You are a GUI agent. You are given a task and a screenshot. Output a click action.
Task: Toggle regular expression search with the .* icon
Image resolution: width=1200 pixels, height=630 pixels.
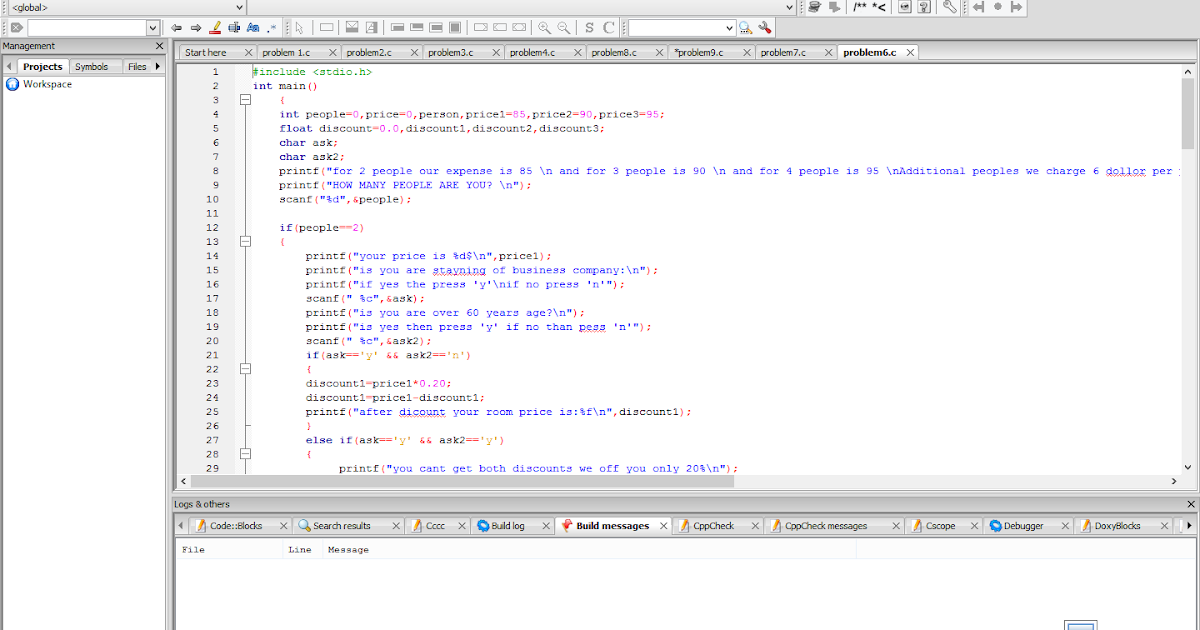(x=270, y=28)
